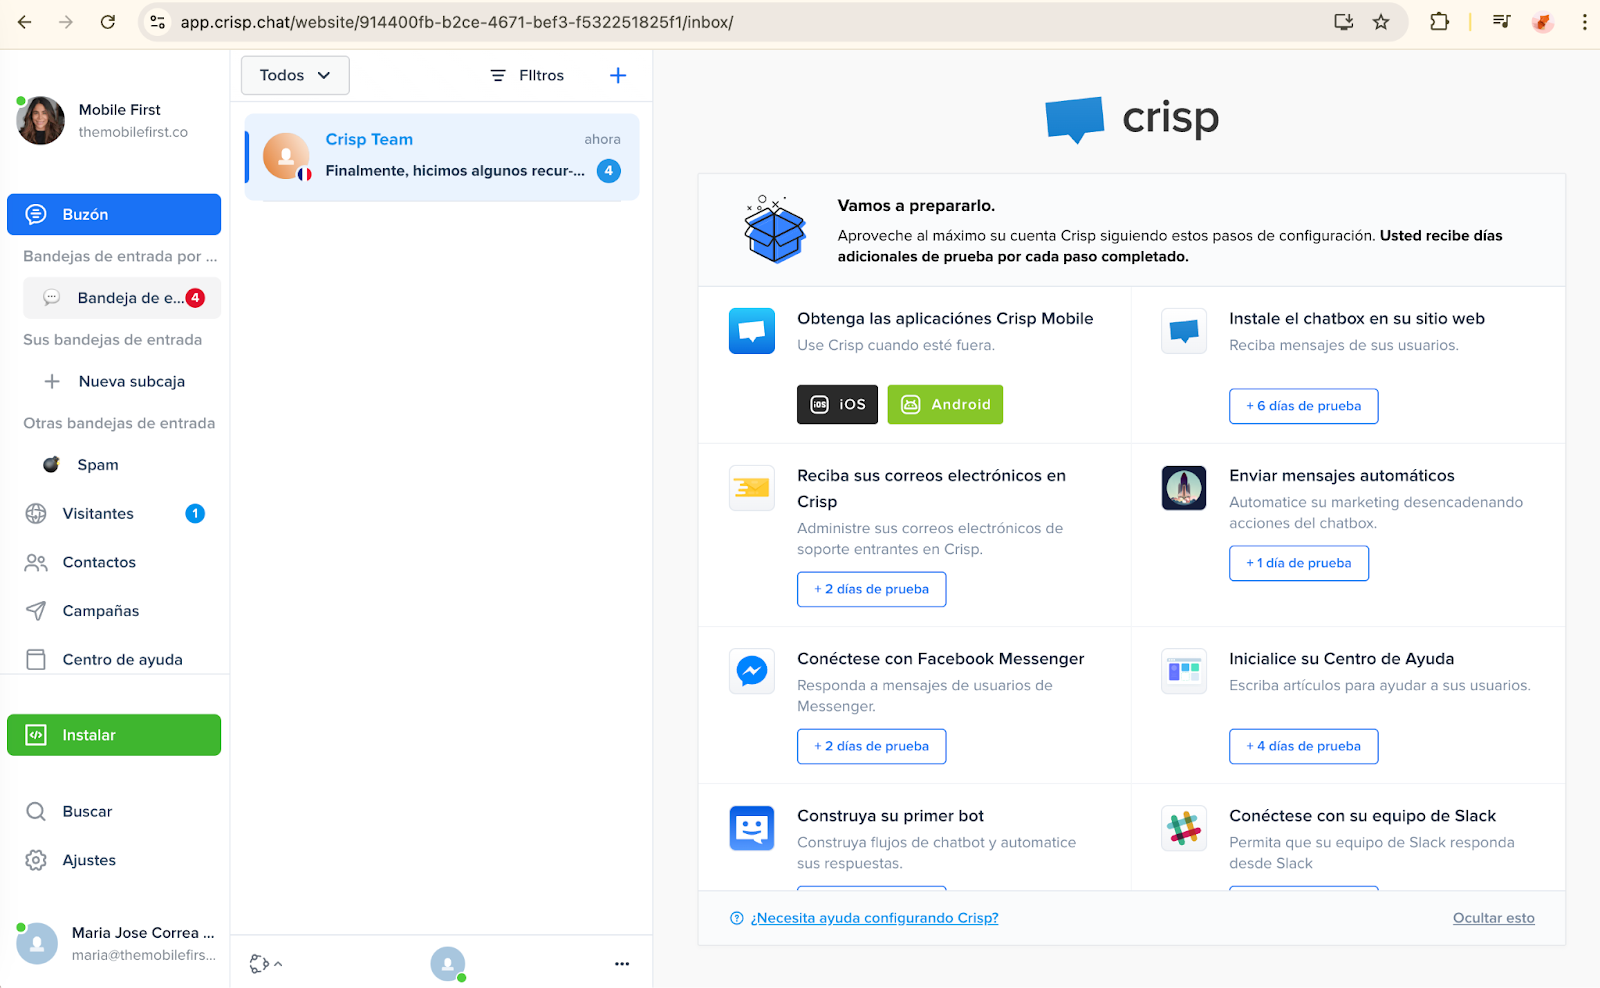Click the plus icon to start new conversation
This screenshot has width=1600, height=988.
(618, 75)
